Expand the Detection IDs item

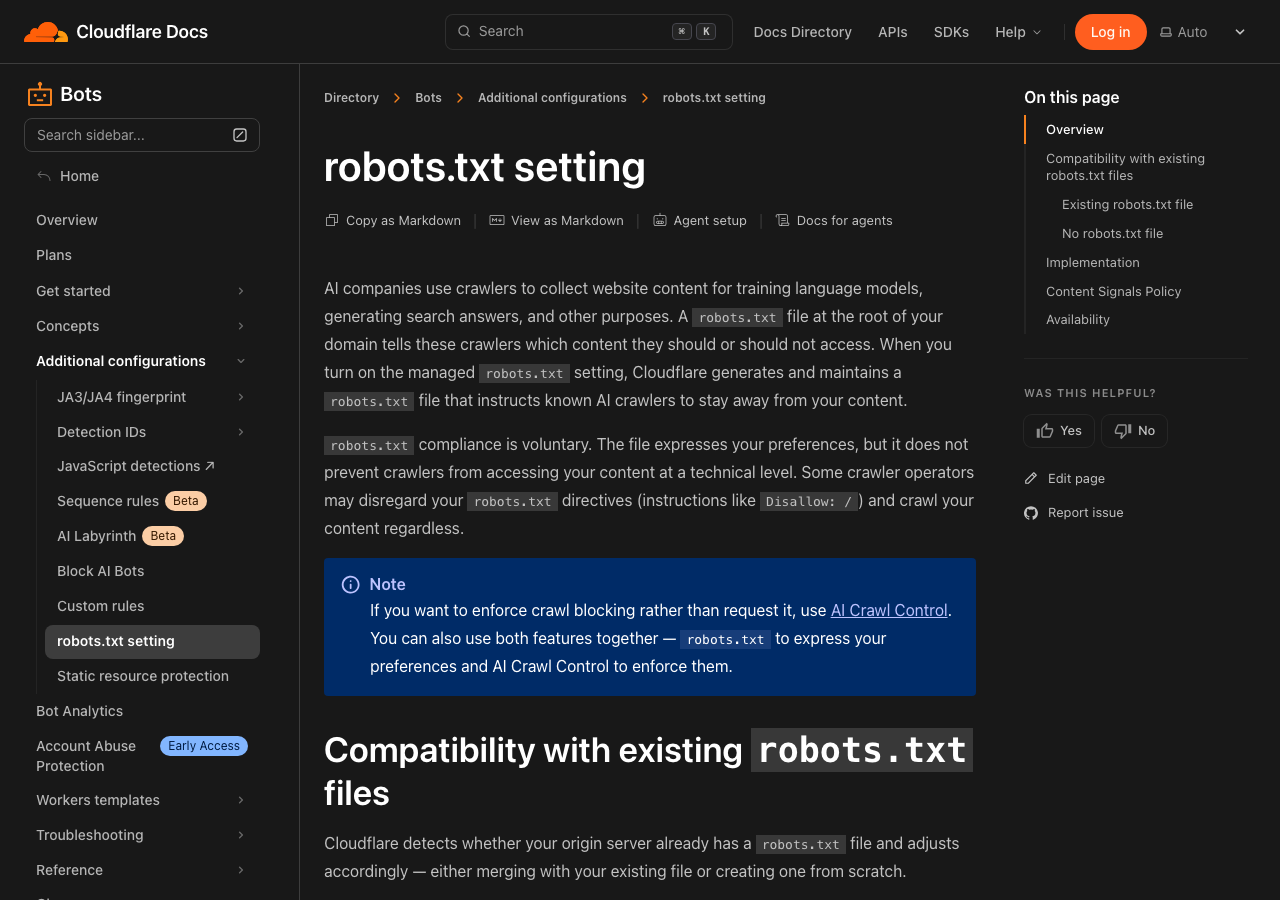click(x=241, y=432)
